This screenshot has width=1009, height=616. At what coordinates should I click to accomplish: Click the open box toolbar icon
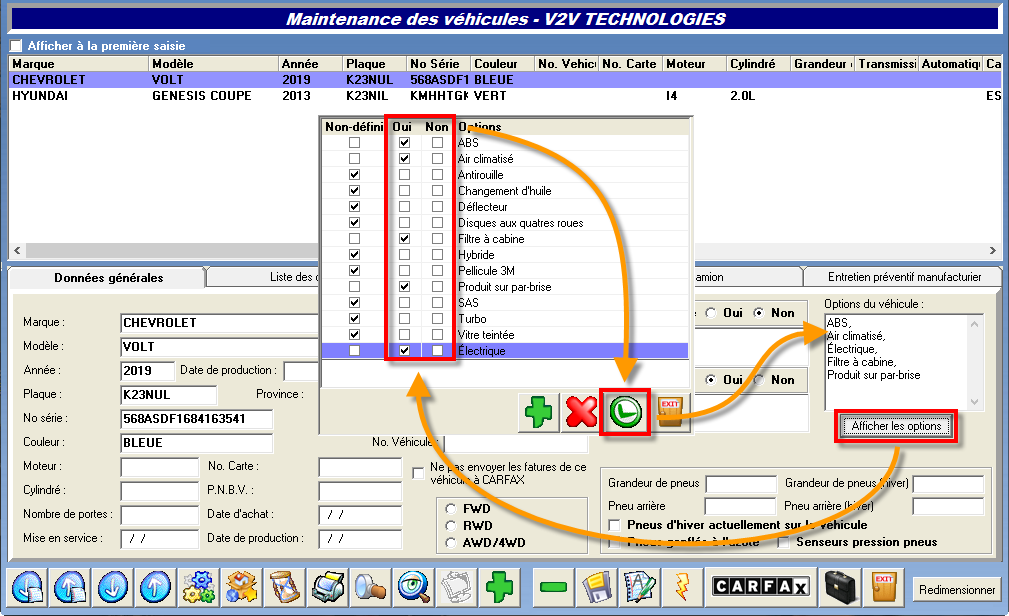[242, 587]
